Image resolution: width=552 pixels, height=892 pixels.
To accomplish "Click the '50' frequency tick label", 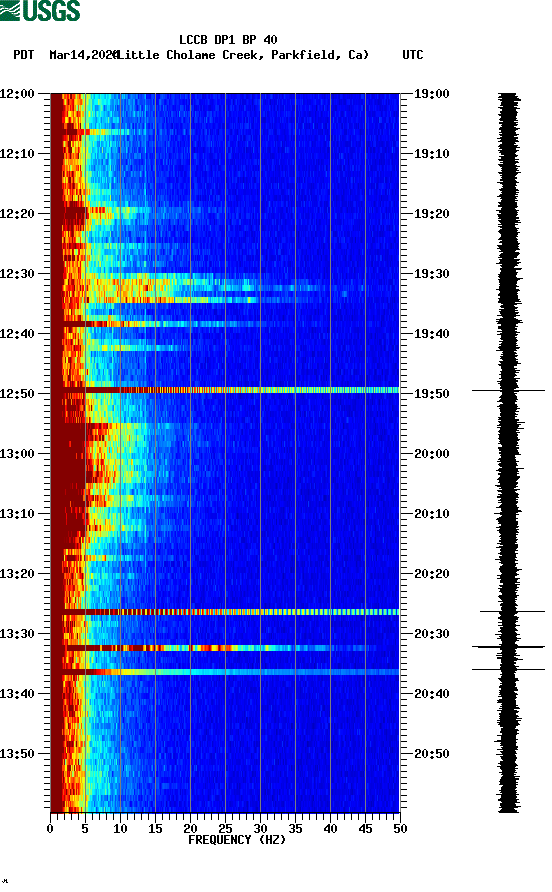I will [400, 829].
